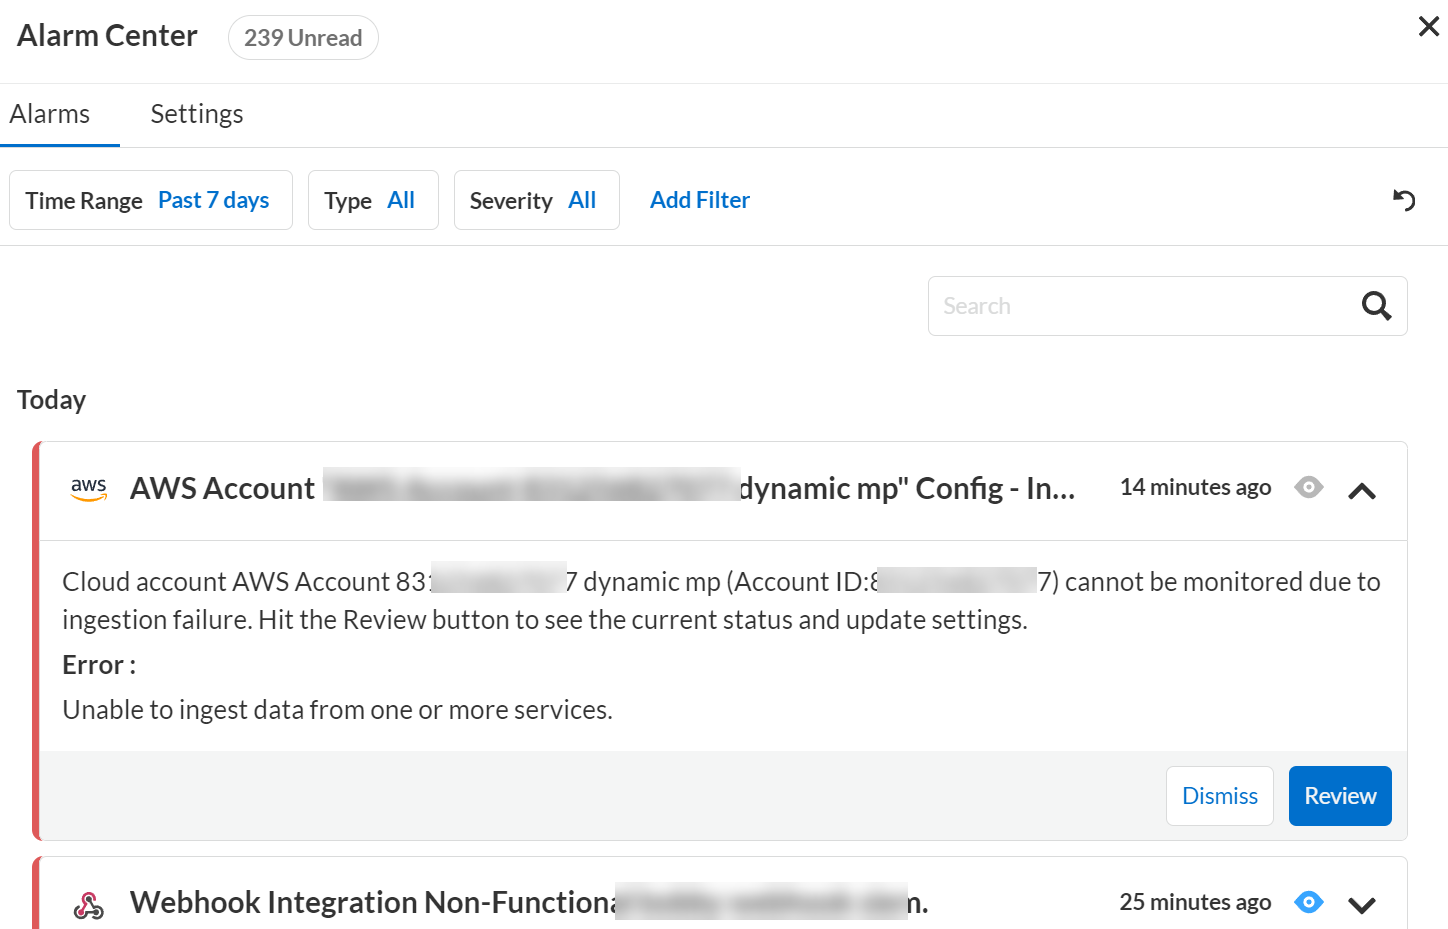
Task: Click the 239 Unread badge
Action: 303,38
